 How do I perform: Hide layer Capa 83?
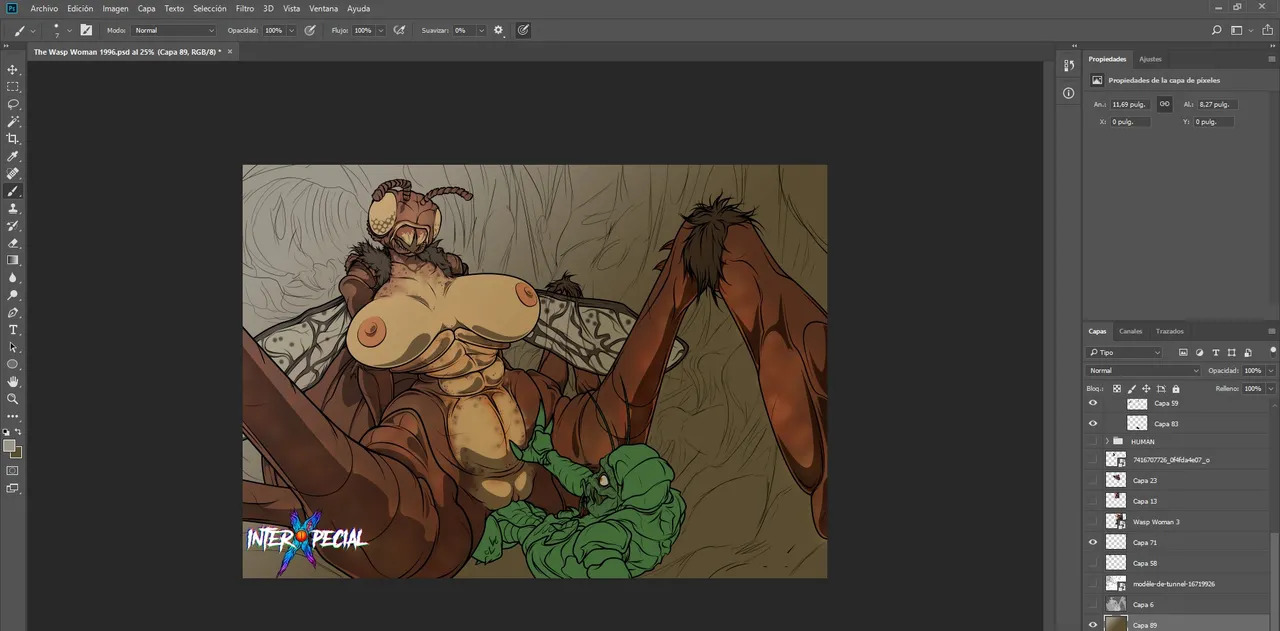[1093, 423]
